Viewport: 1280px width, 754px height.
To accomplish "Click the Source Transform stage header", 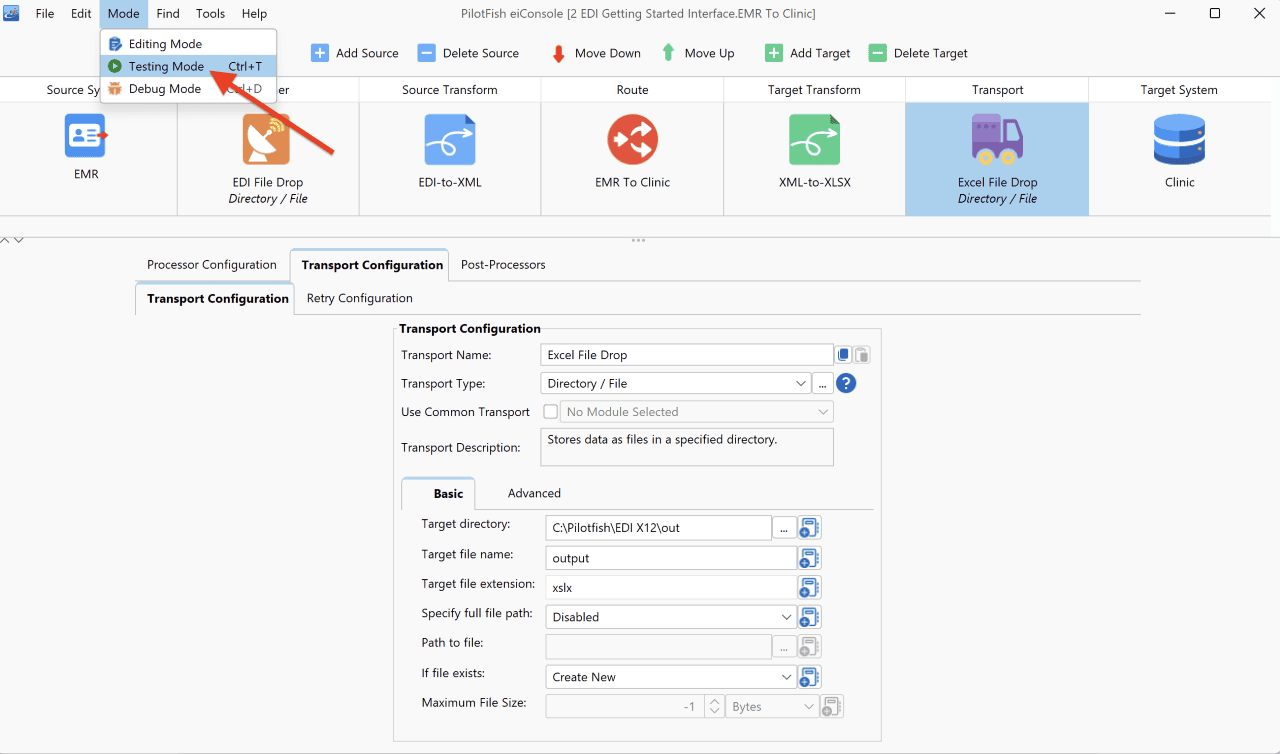I will [450, 90].
